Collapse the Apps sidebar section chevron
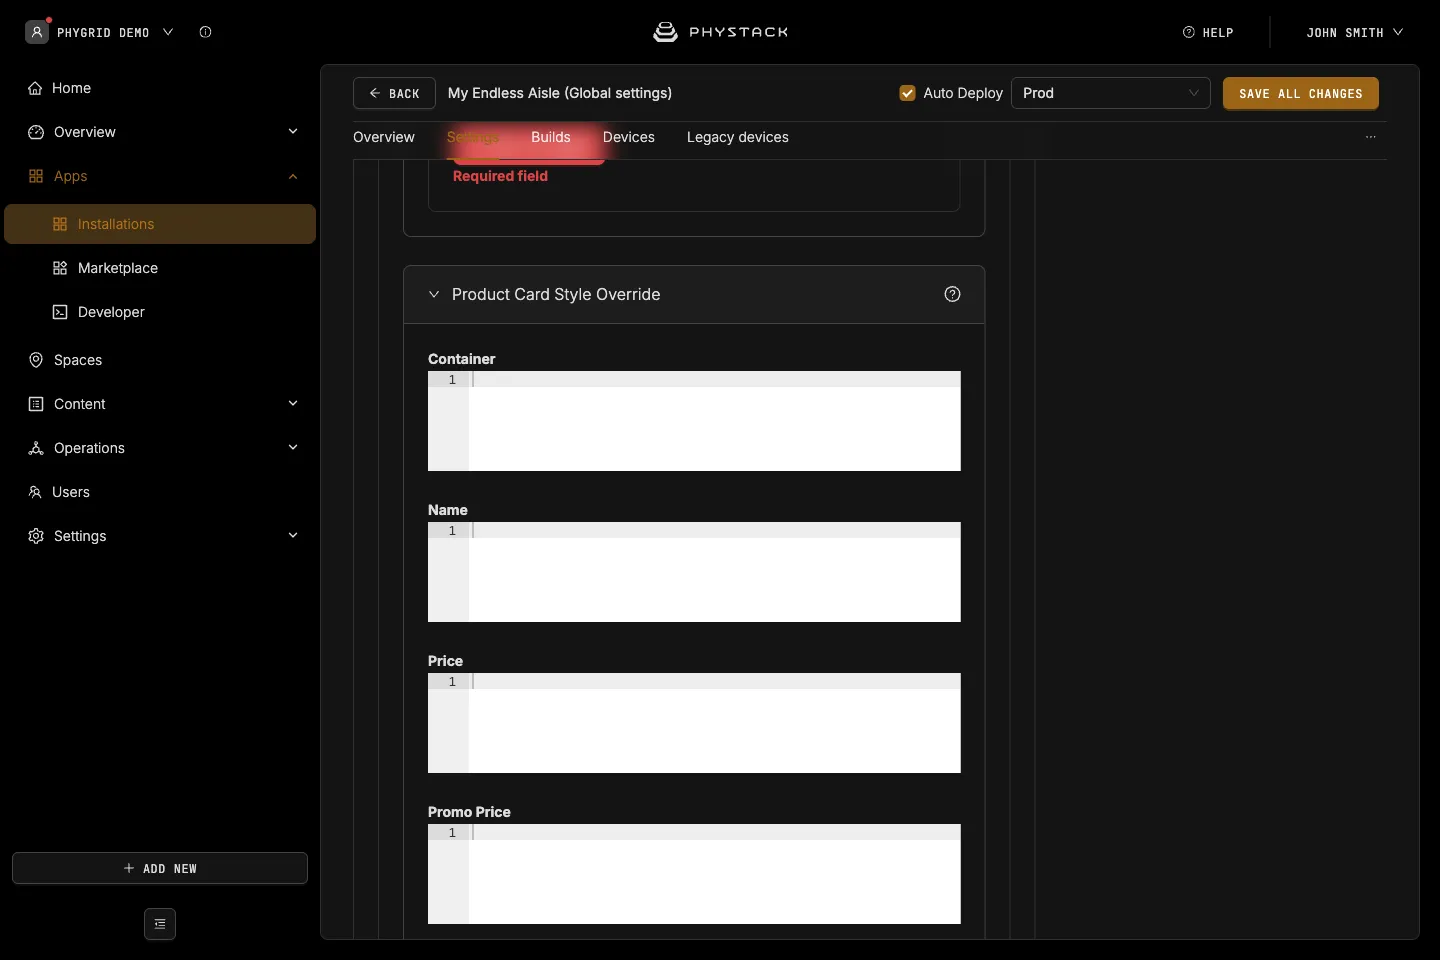1440x960 pixels. coord(293,176)
